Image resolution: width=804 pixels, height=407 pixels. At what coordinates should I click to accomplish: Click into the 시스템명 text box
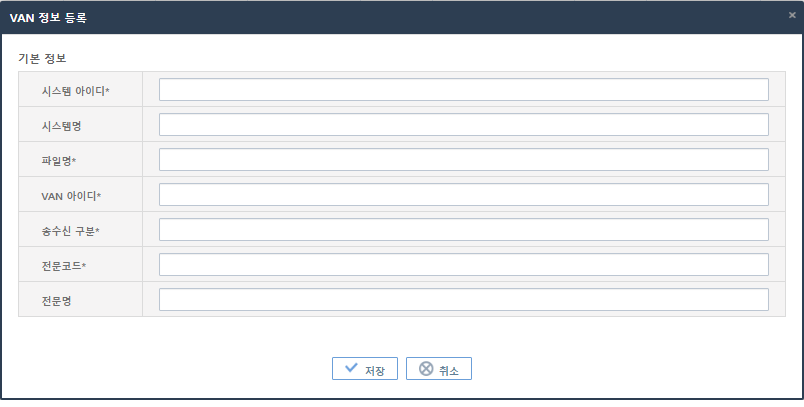[x=463, y=125]
